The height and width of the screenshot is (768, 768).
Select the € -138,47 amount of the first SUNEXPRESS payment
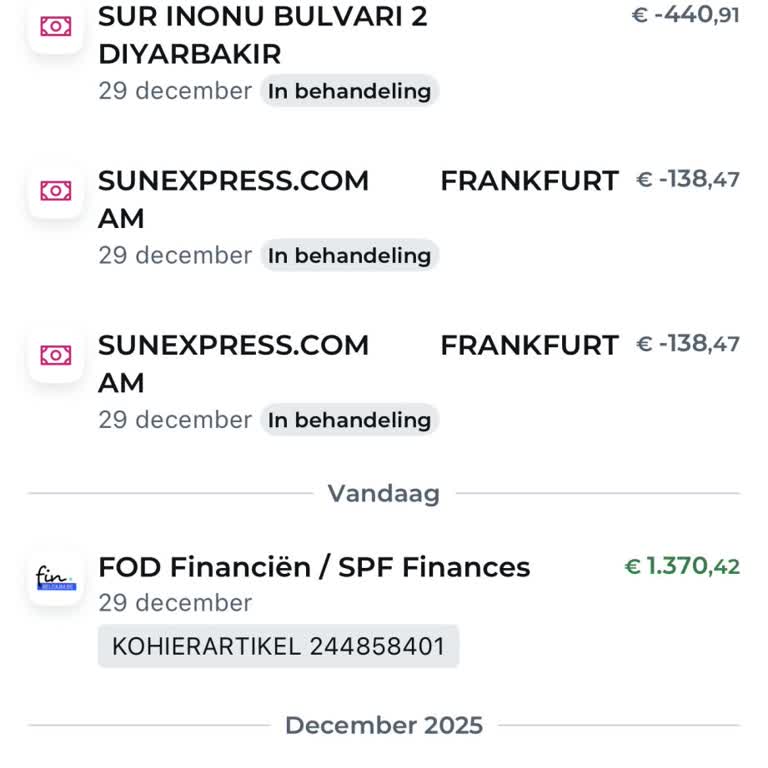(x=688, y=180)
